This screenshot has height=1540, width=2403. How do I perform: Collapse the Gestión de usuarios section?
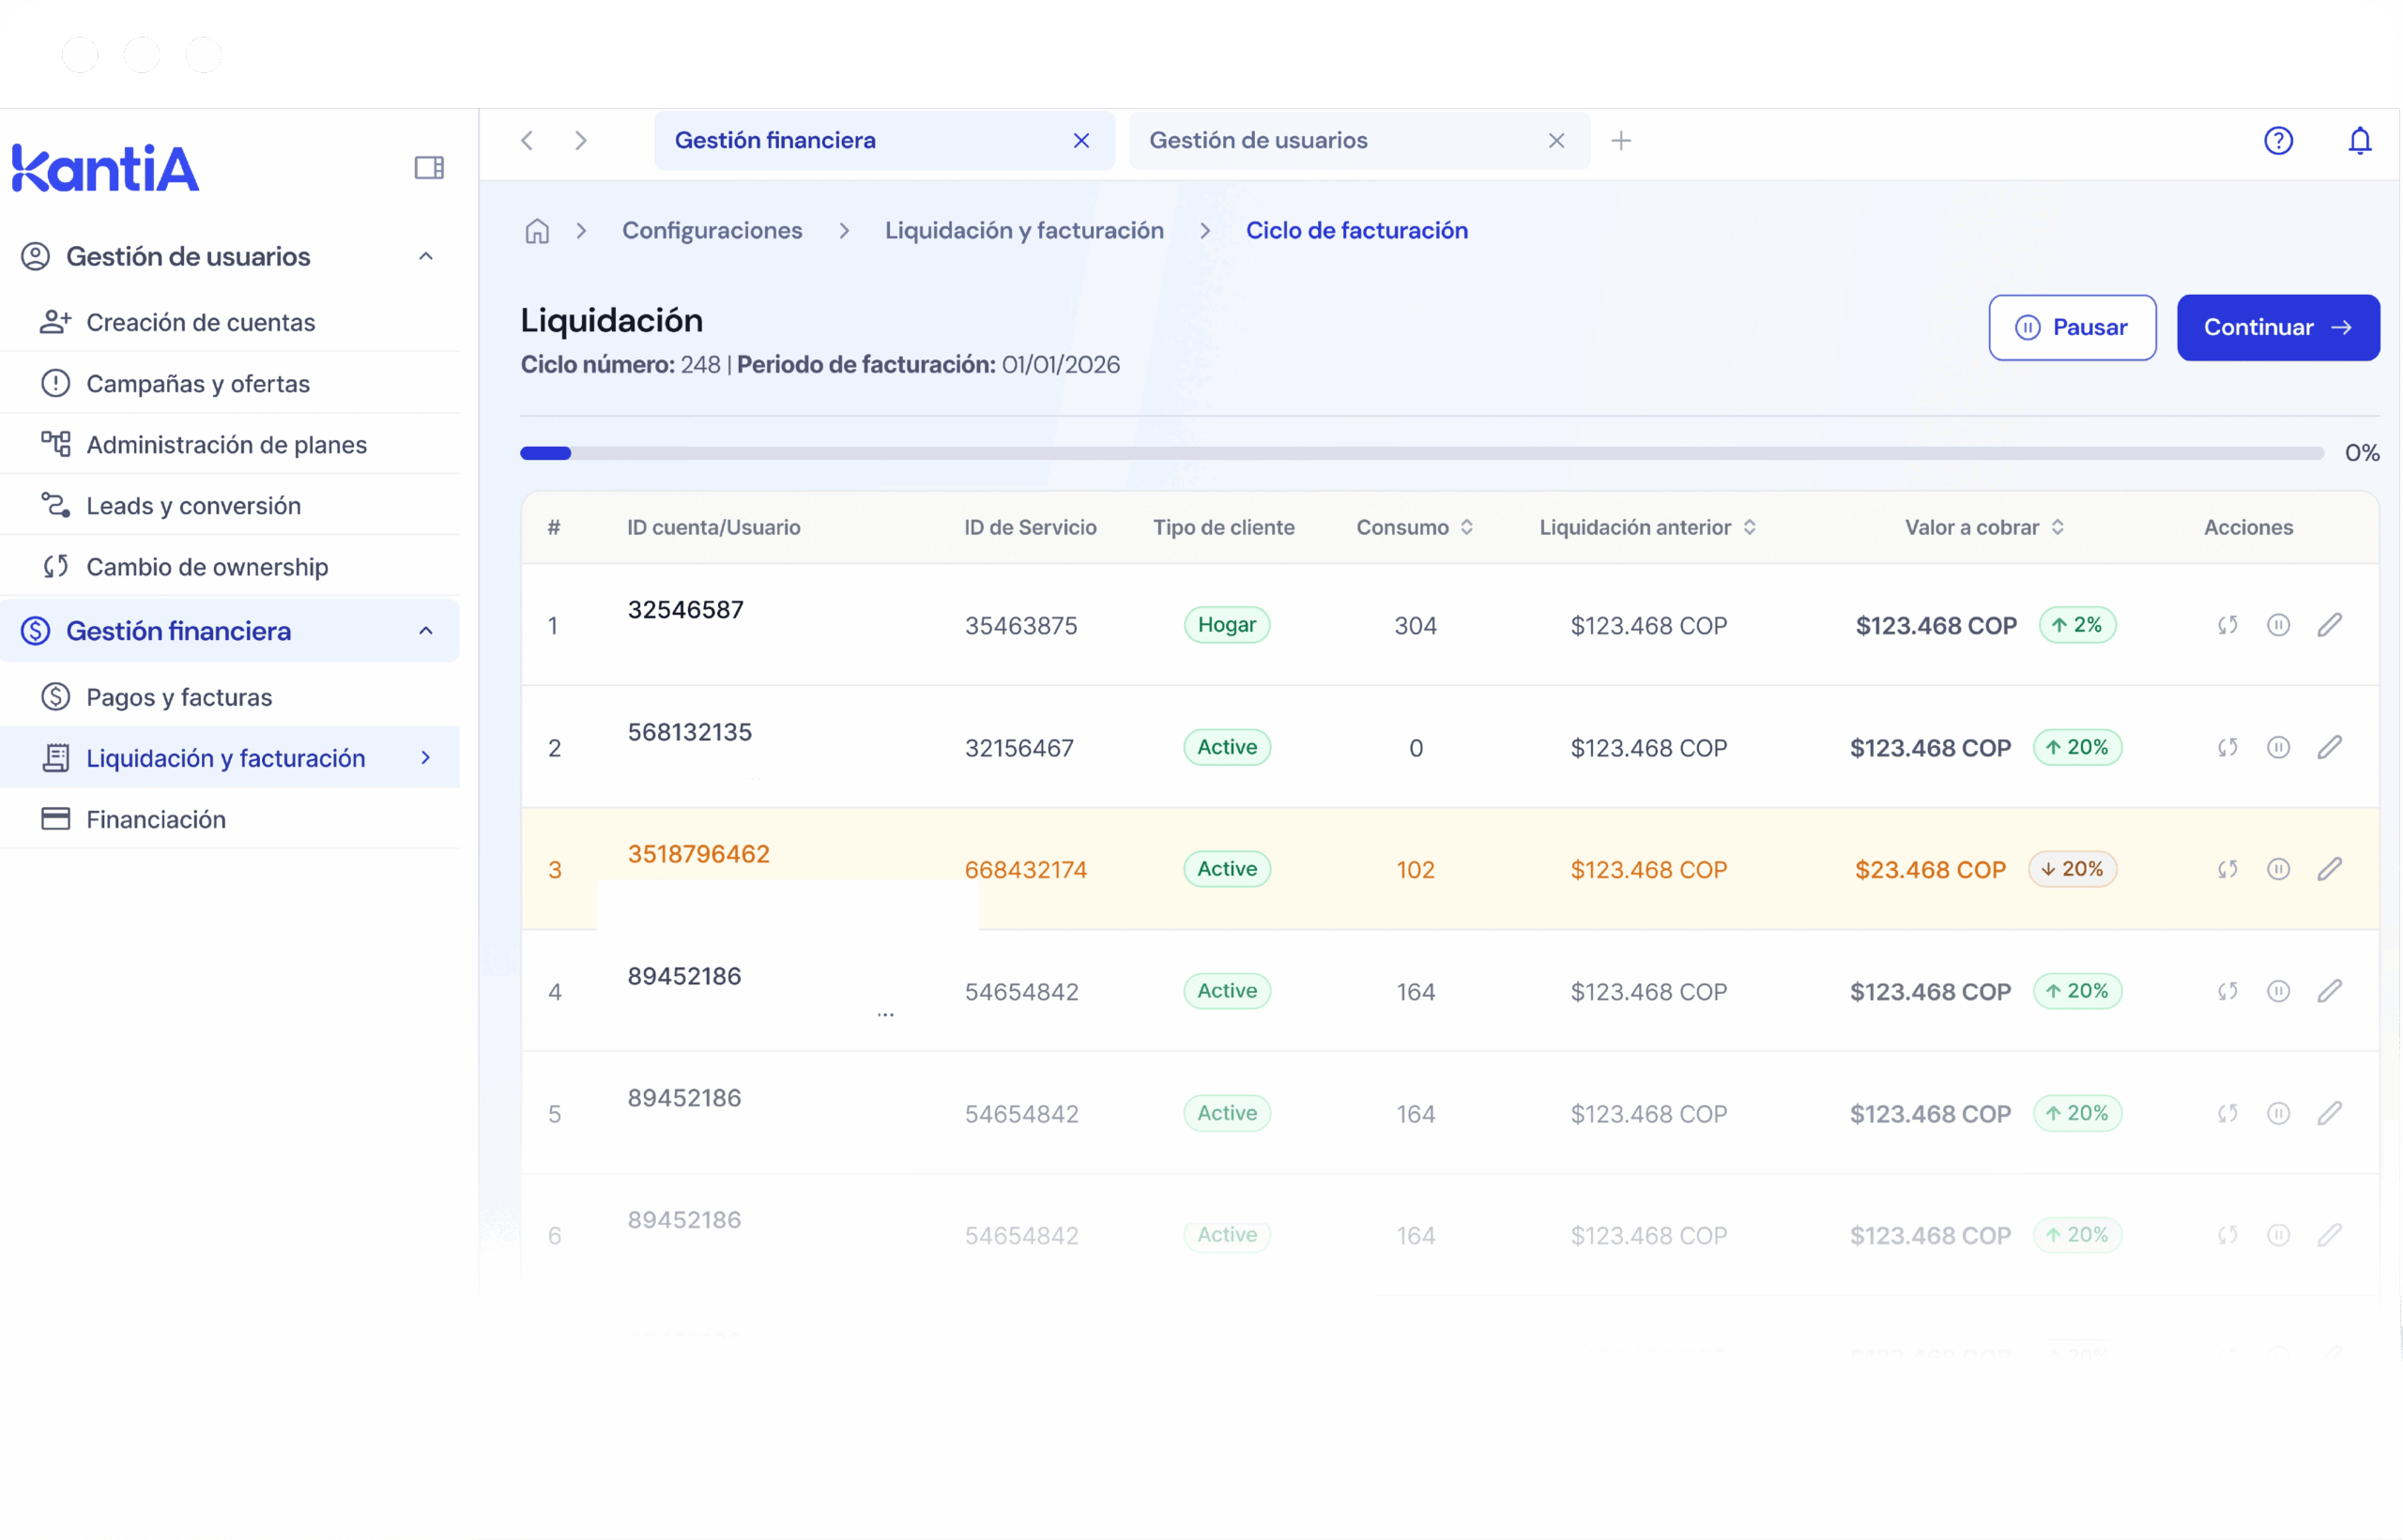[425, 257]
